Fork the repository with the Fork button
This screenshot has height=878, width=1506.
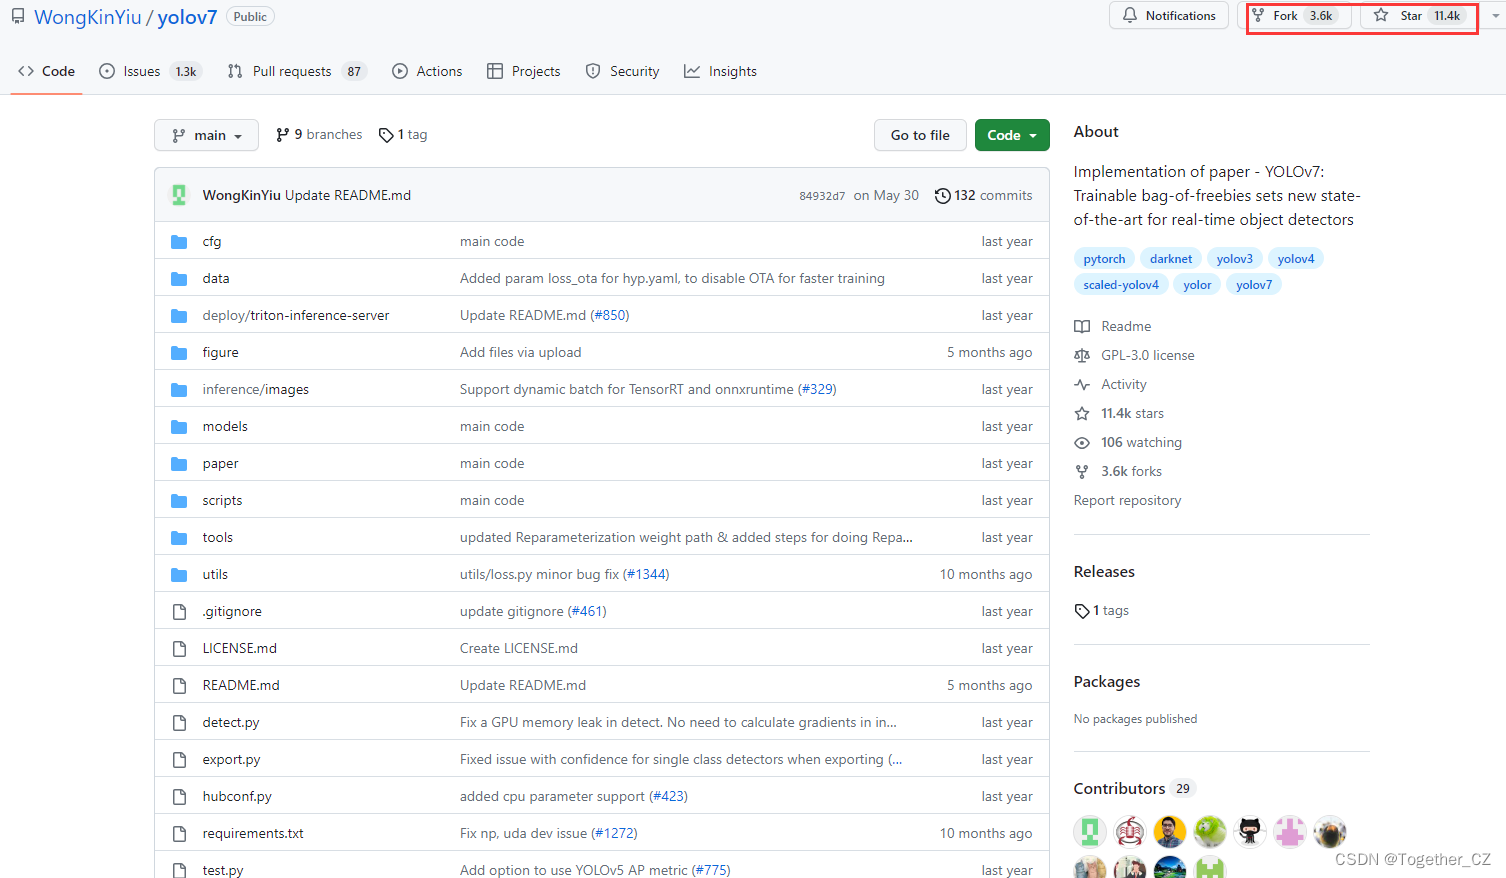1295,16
